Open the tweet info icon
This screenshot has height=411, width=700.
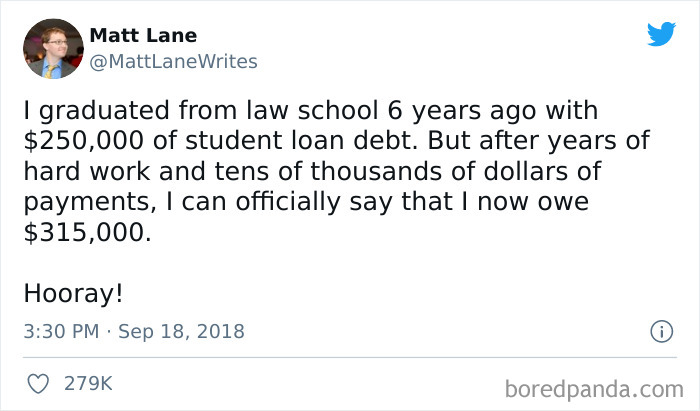coord(660,330)
